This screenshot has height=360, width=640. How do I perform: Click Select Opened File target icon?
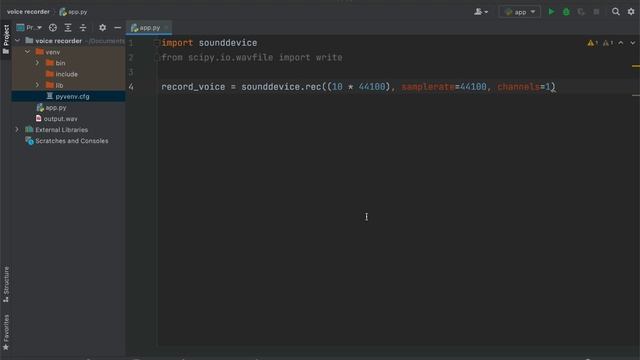pyautogui.click(x=53, y=28)
